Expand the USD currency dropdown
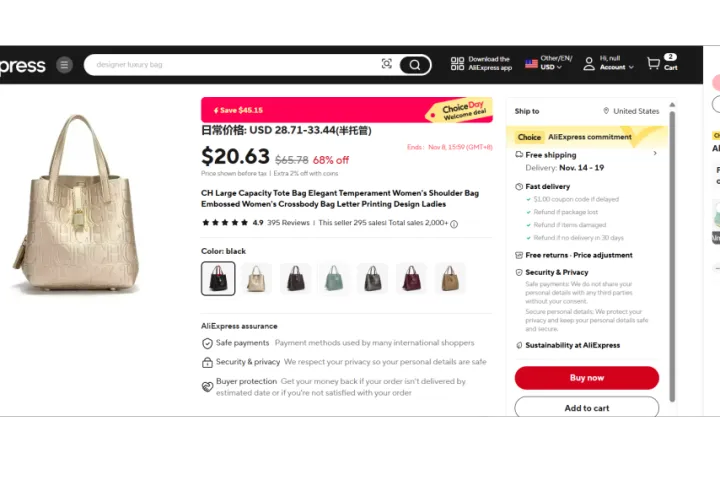The height and width of the screenshot is (480, 720). [551, 67]
